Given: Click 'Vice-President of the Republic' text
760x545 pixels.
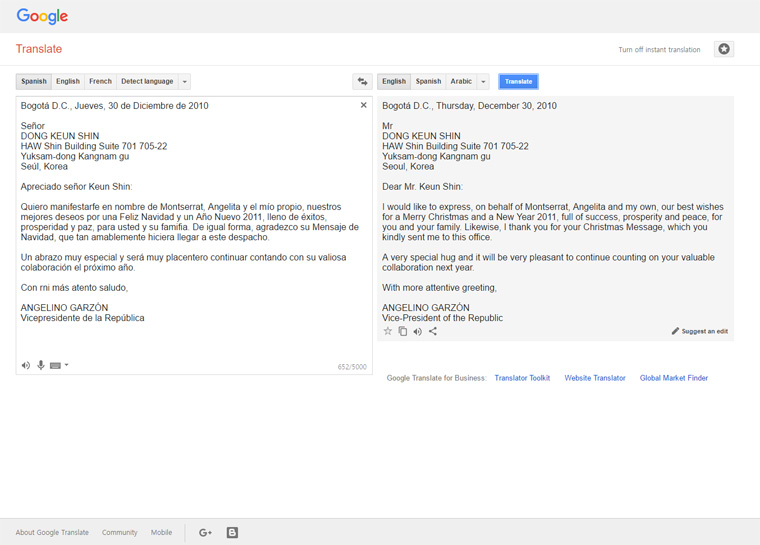Looking at the screenshot, I should pos(442,318).
